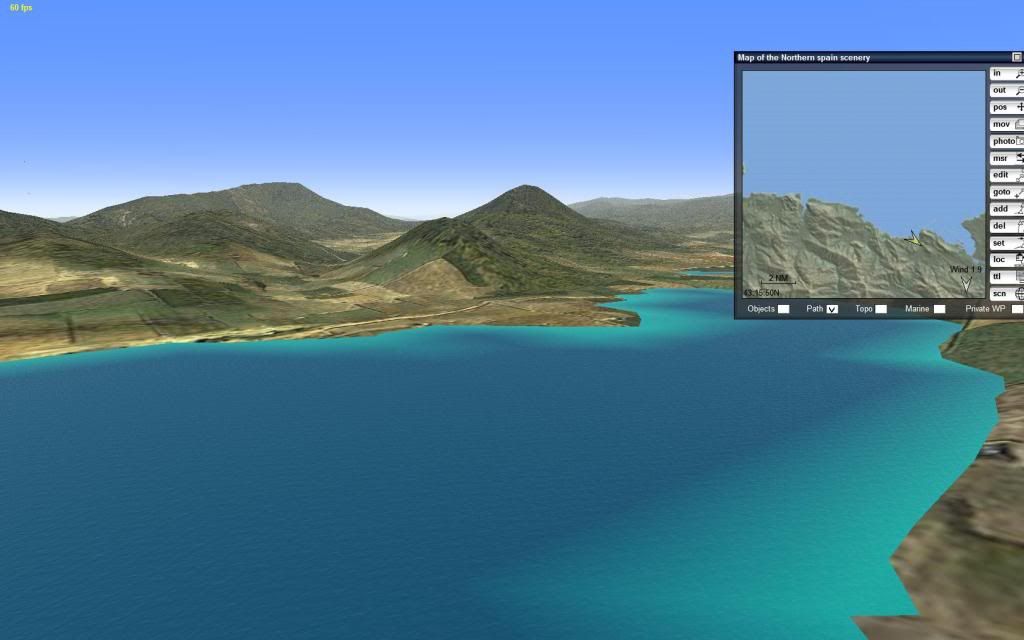Select the 'add' waypoint tool
Viewport: 1024px width, 640px height.
(1007, 209)
